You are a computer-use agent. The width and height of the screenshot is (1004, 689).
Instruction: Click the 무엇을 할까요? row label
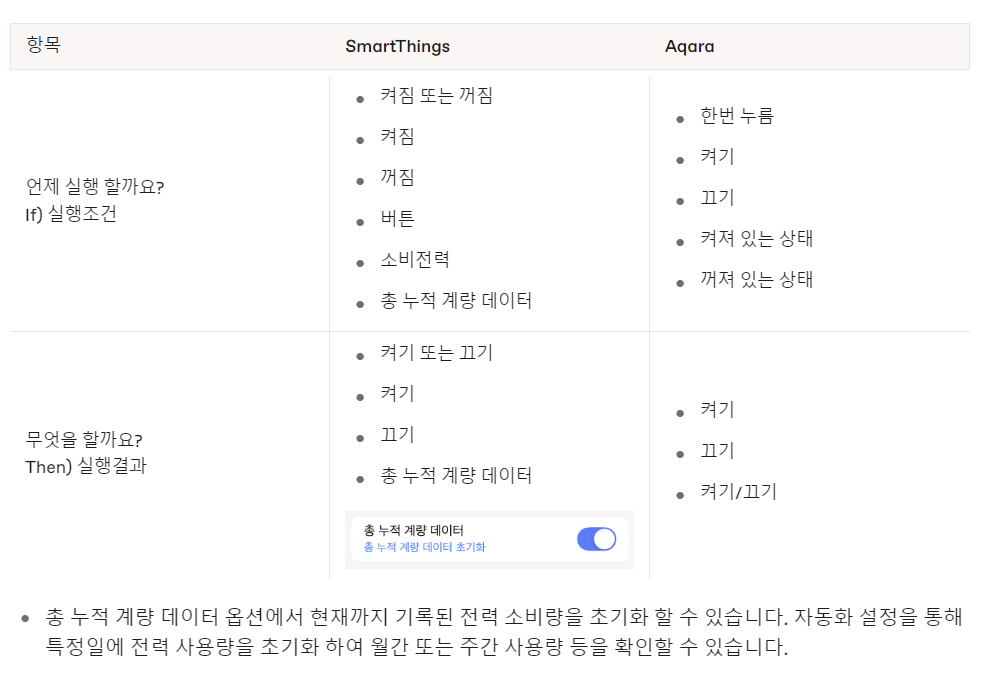[x=84, y=440]
